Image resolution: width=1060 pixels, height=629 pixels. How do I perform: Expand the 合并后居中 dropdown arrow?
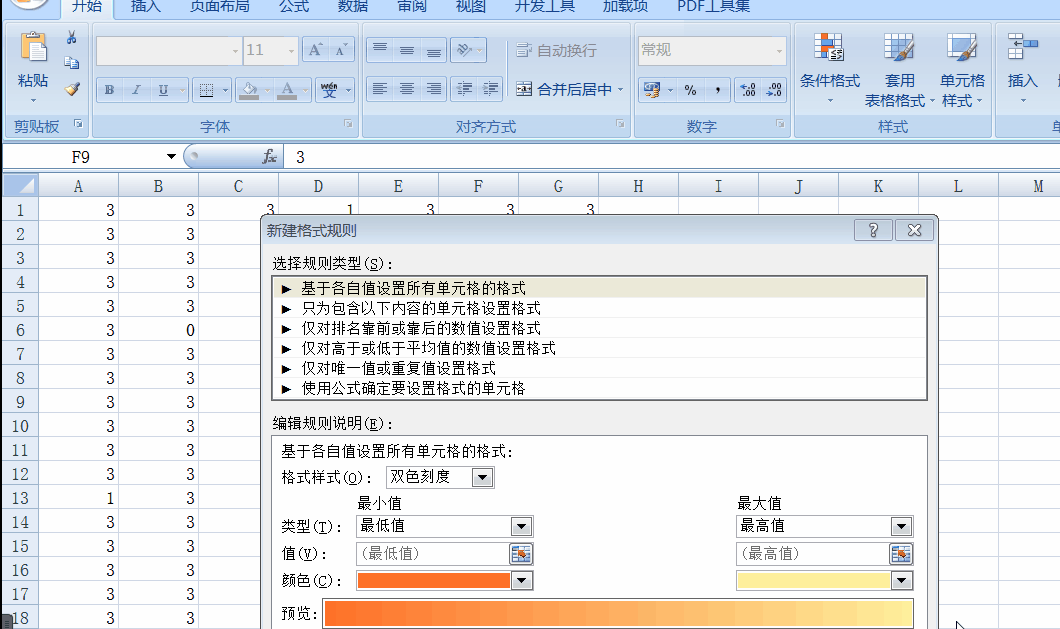[x=620, y=89]
